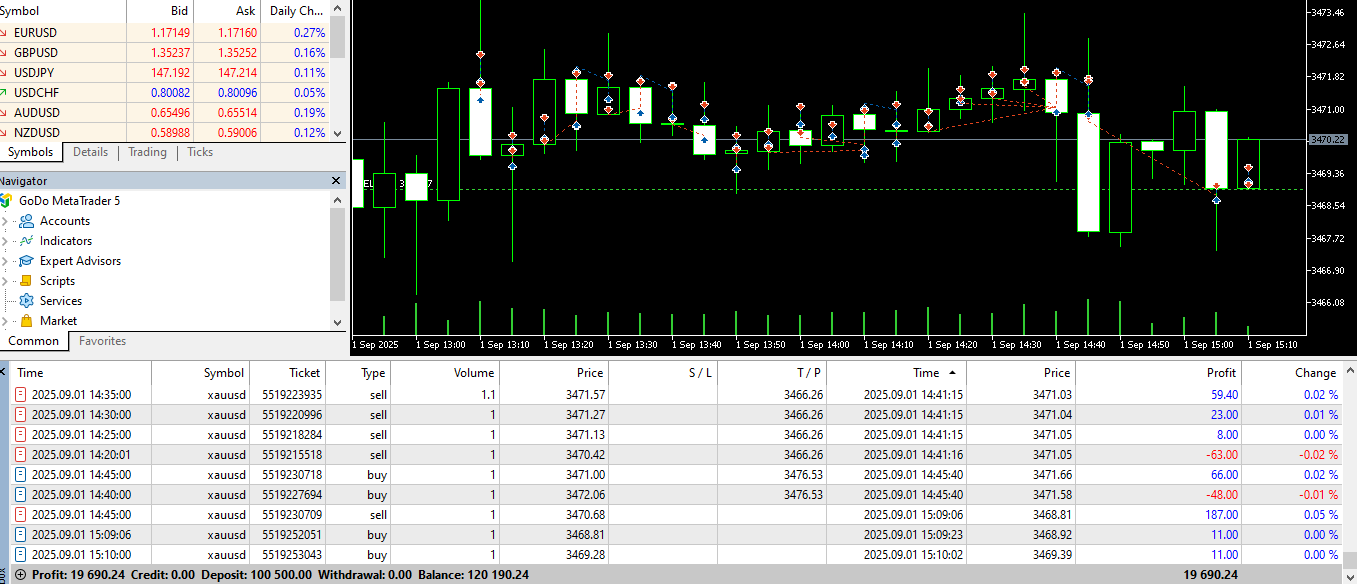
Task: Click the Daily Change column header
Action: [x=295, y=11]
